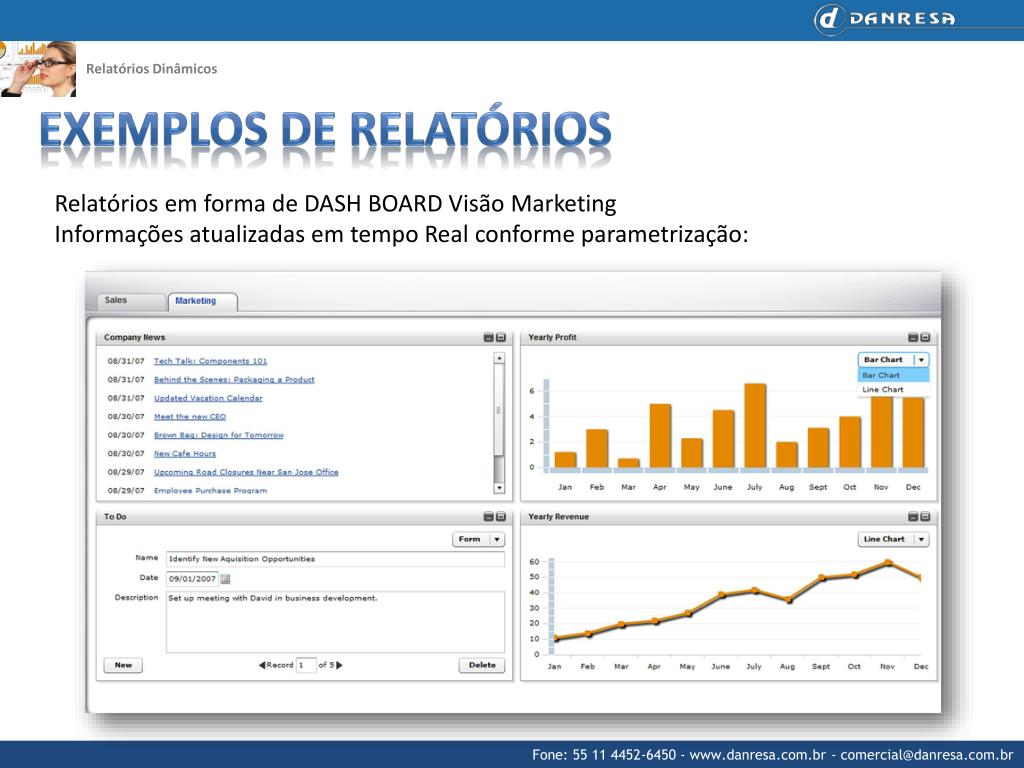This screenshot has width=1024, height=768.
Task: Open Meet the new CEO link
Action: [x=189, y=416]
